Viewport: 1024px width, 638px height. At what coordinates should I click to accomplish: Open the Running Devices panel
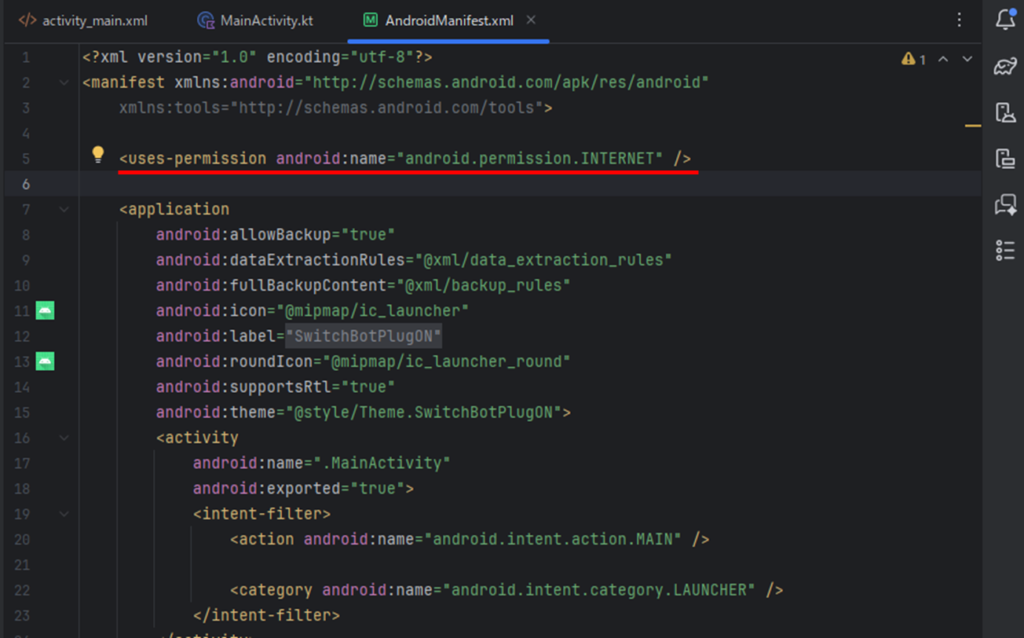(x=1005, y=158)
